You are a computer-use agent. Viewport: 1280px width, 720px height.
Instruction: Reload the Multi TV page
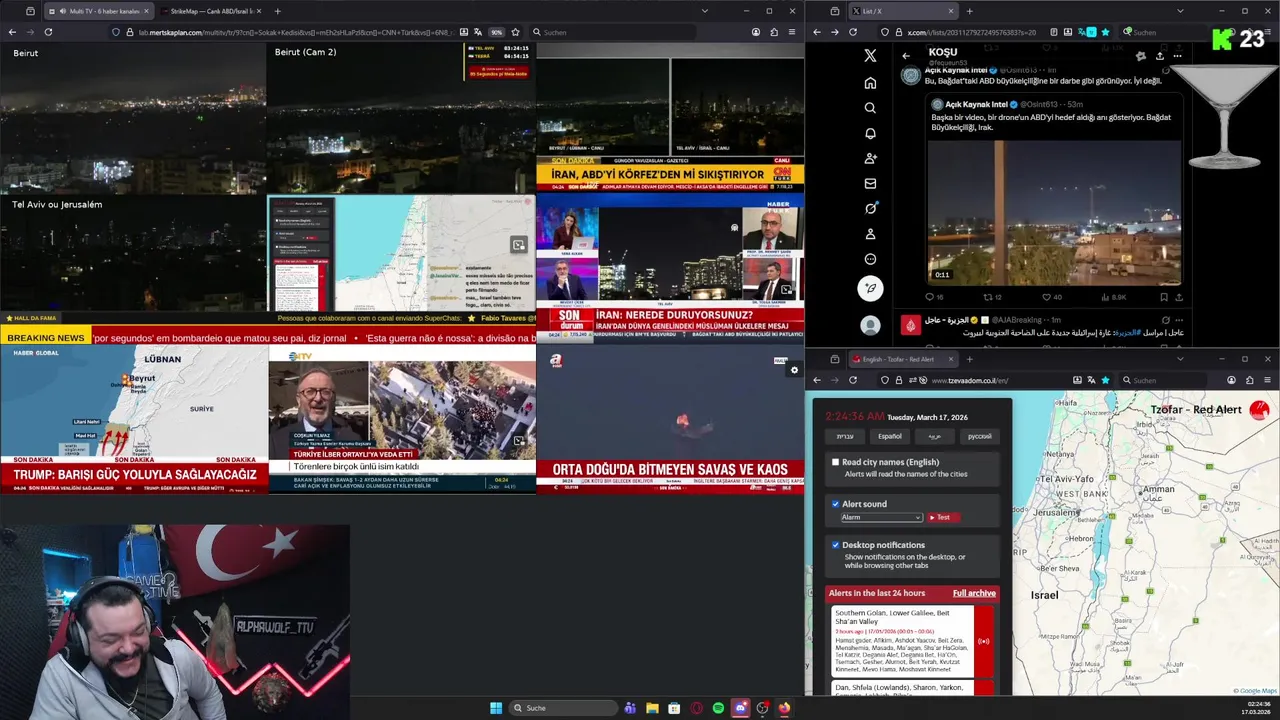point(48,32)
